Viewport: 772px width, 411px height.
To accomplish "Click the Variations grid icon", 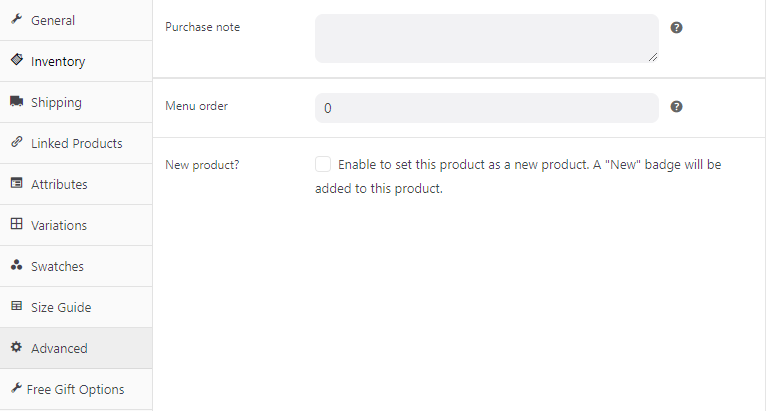I will click(16, 225).
